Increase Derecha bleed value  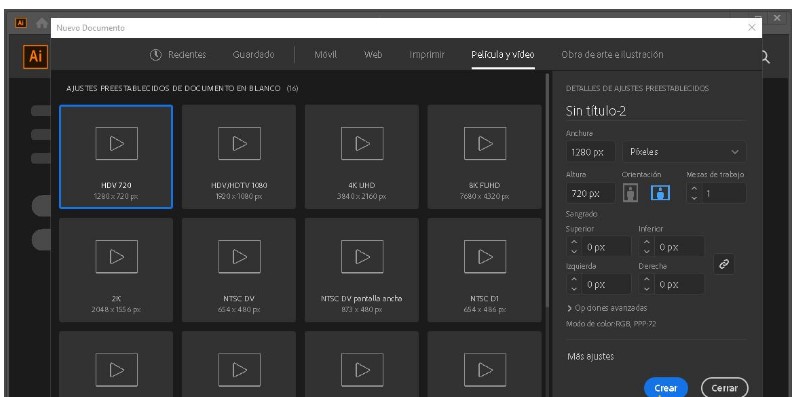click(646, 280)
